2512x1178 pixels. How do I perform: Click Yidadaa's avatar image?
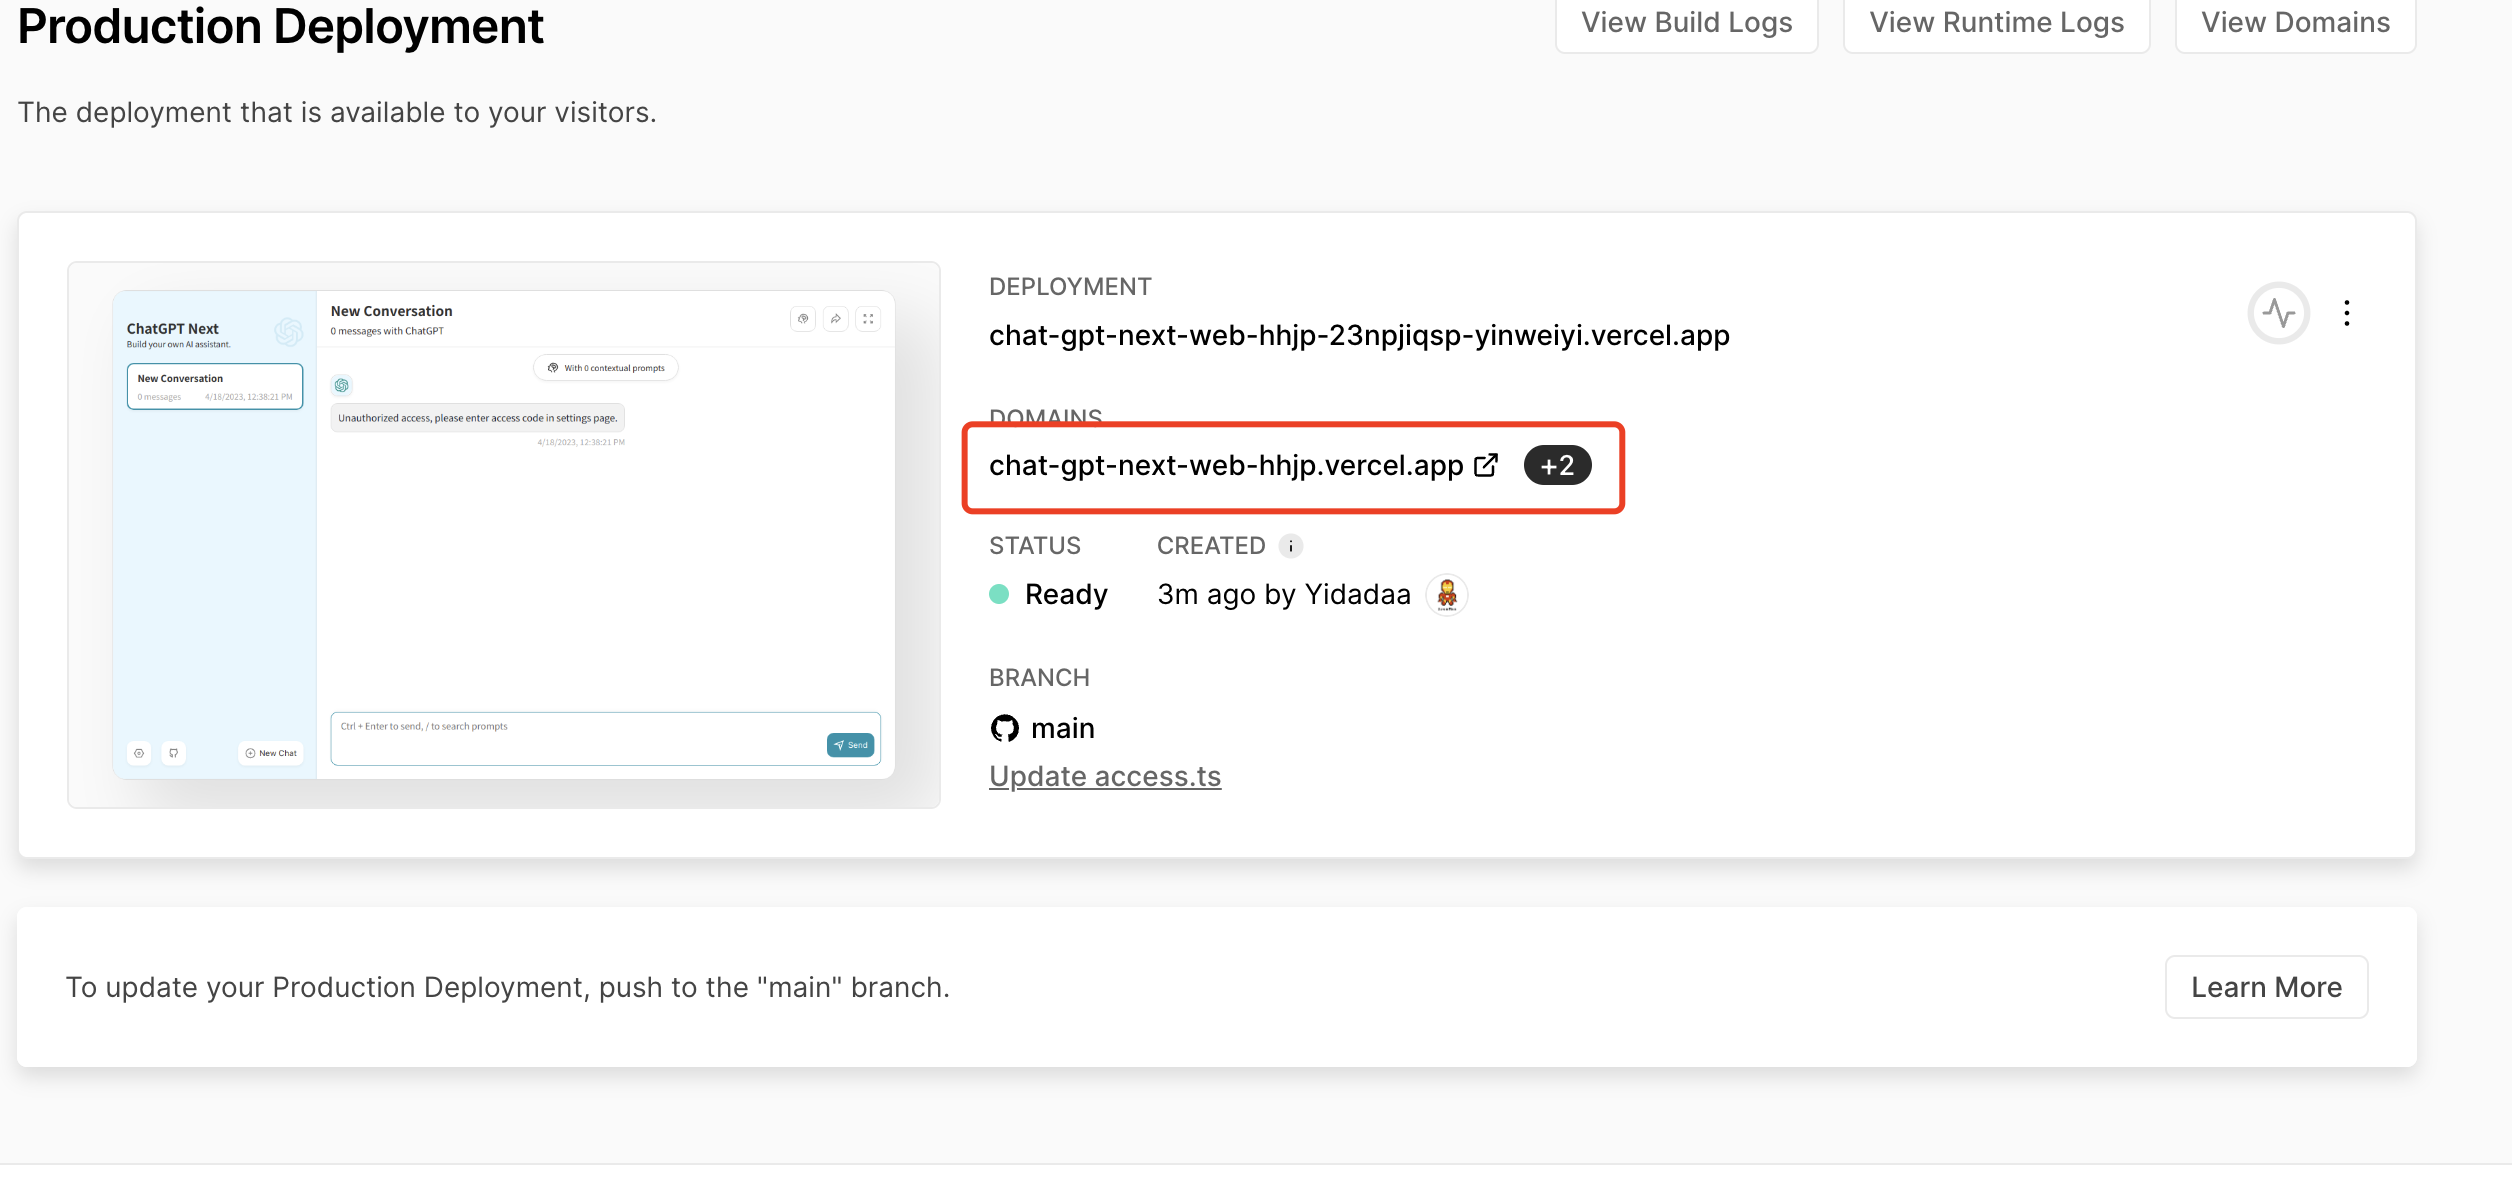(1446, 595)
